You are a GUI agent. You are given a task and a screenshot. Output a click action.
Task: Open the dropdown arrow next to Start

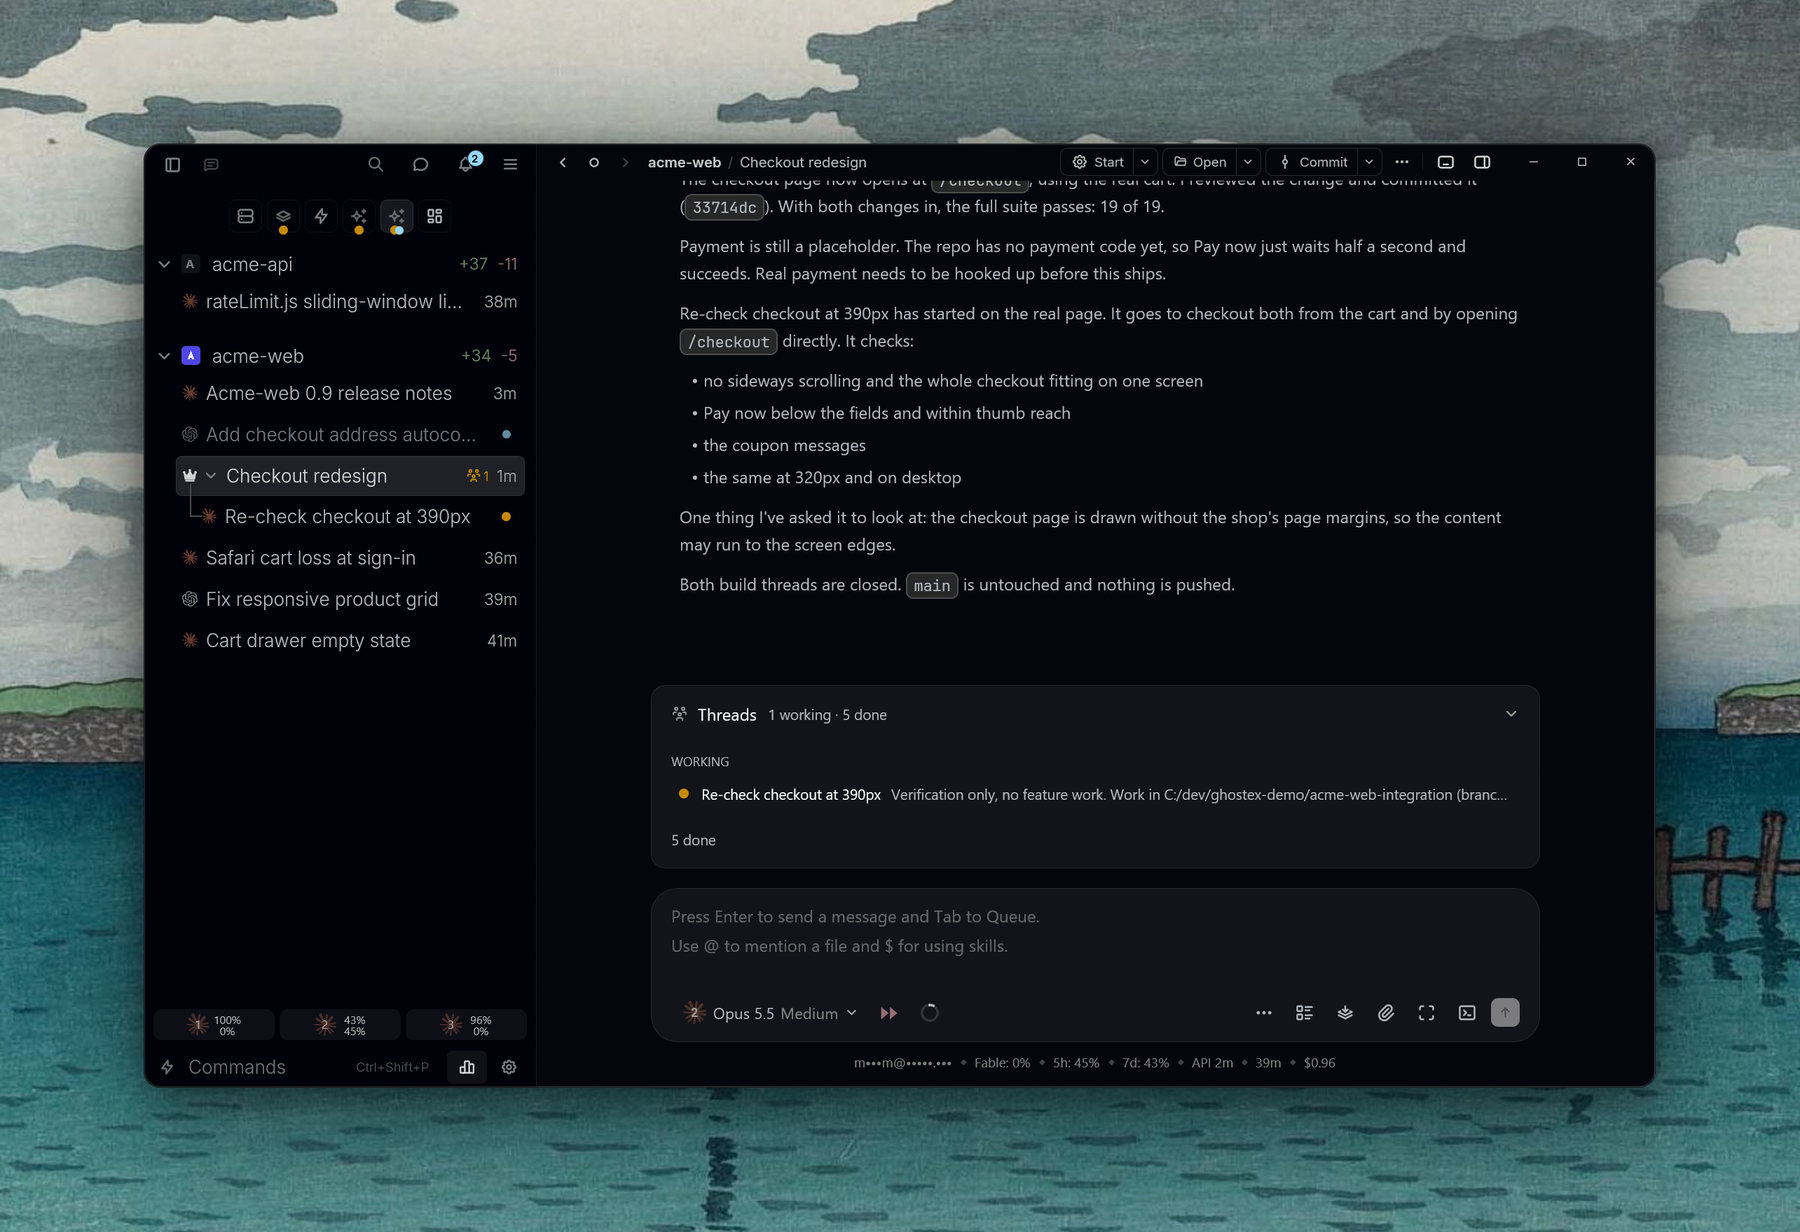click(1145, 162)
